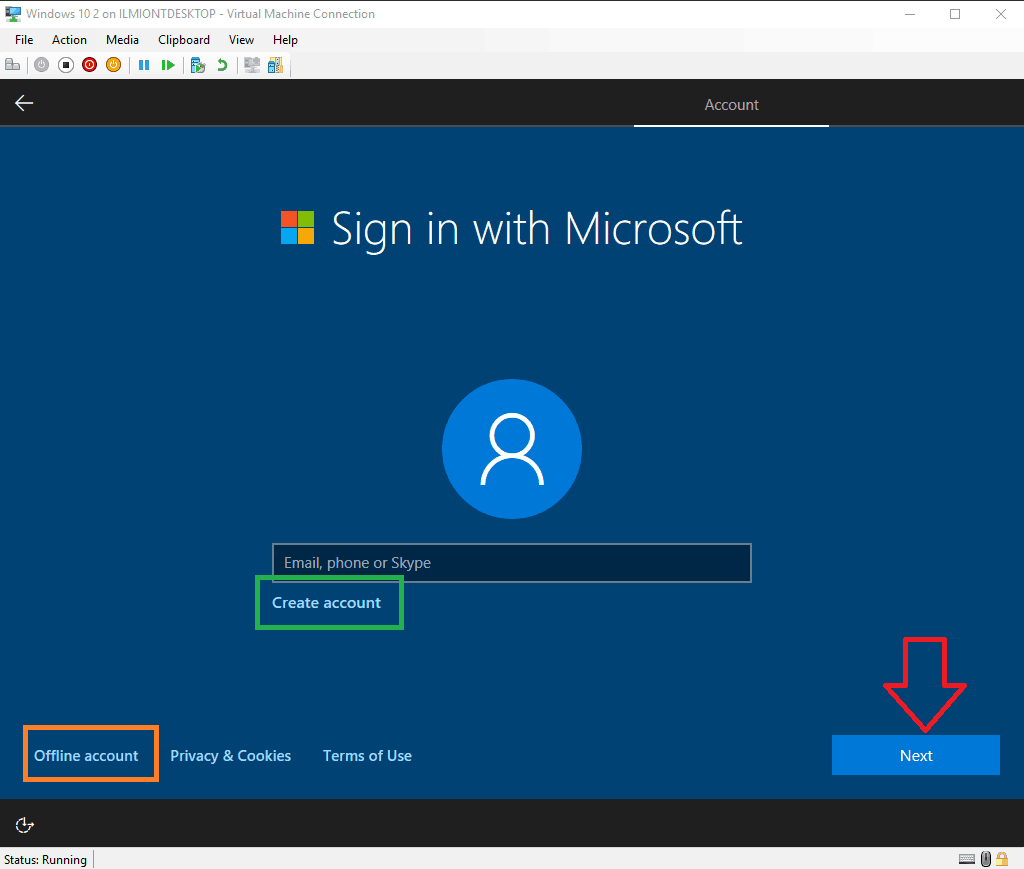Click the blue Next button
1024x869 pixels.
tap(916, 755)
